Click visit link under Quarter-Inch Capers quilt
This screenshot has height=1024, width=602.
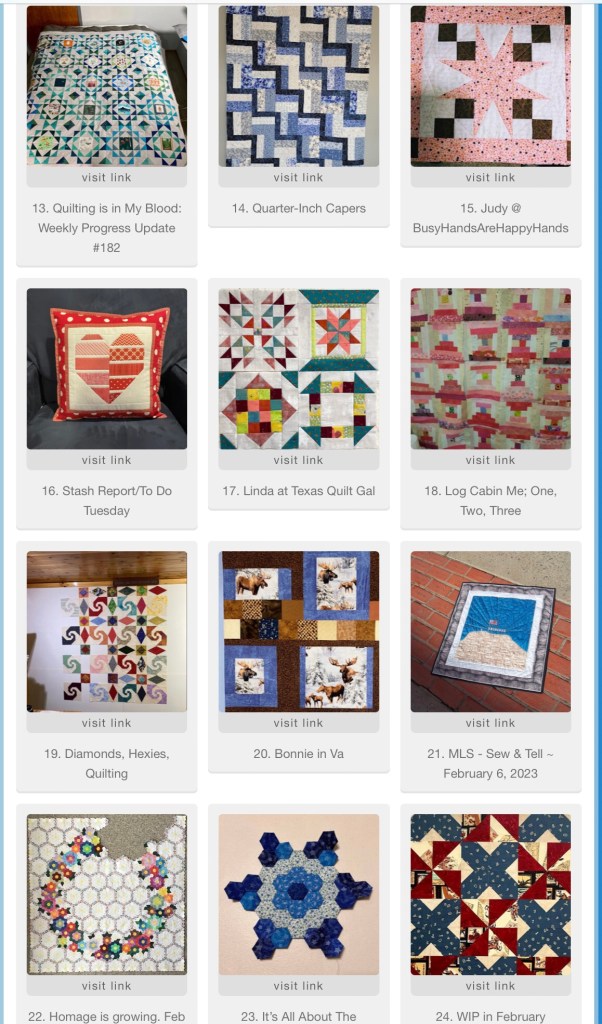pos(298,177)
